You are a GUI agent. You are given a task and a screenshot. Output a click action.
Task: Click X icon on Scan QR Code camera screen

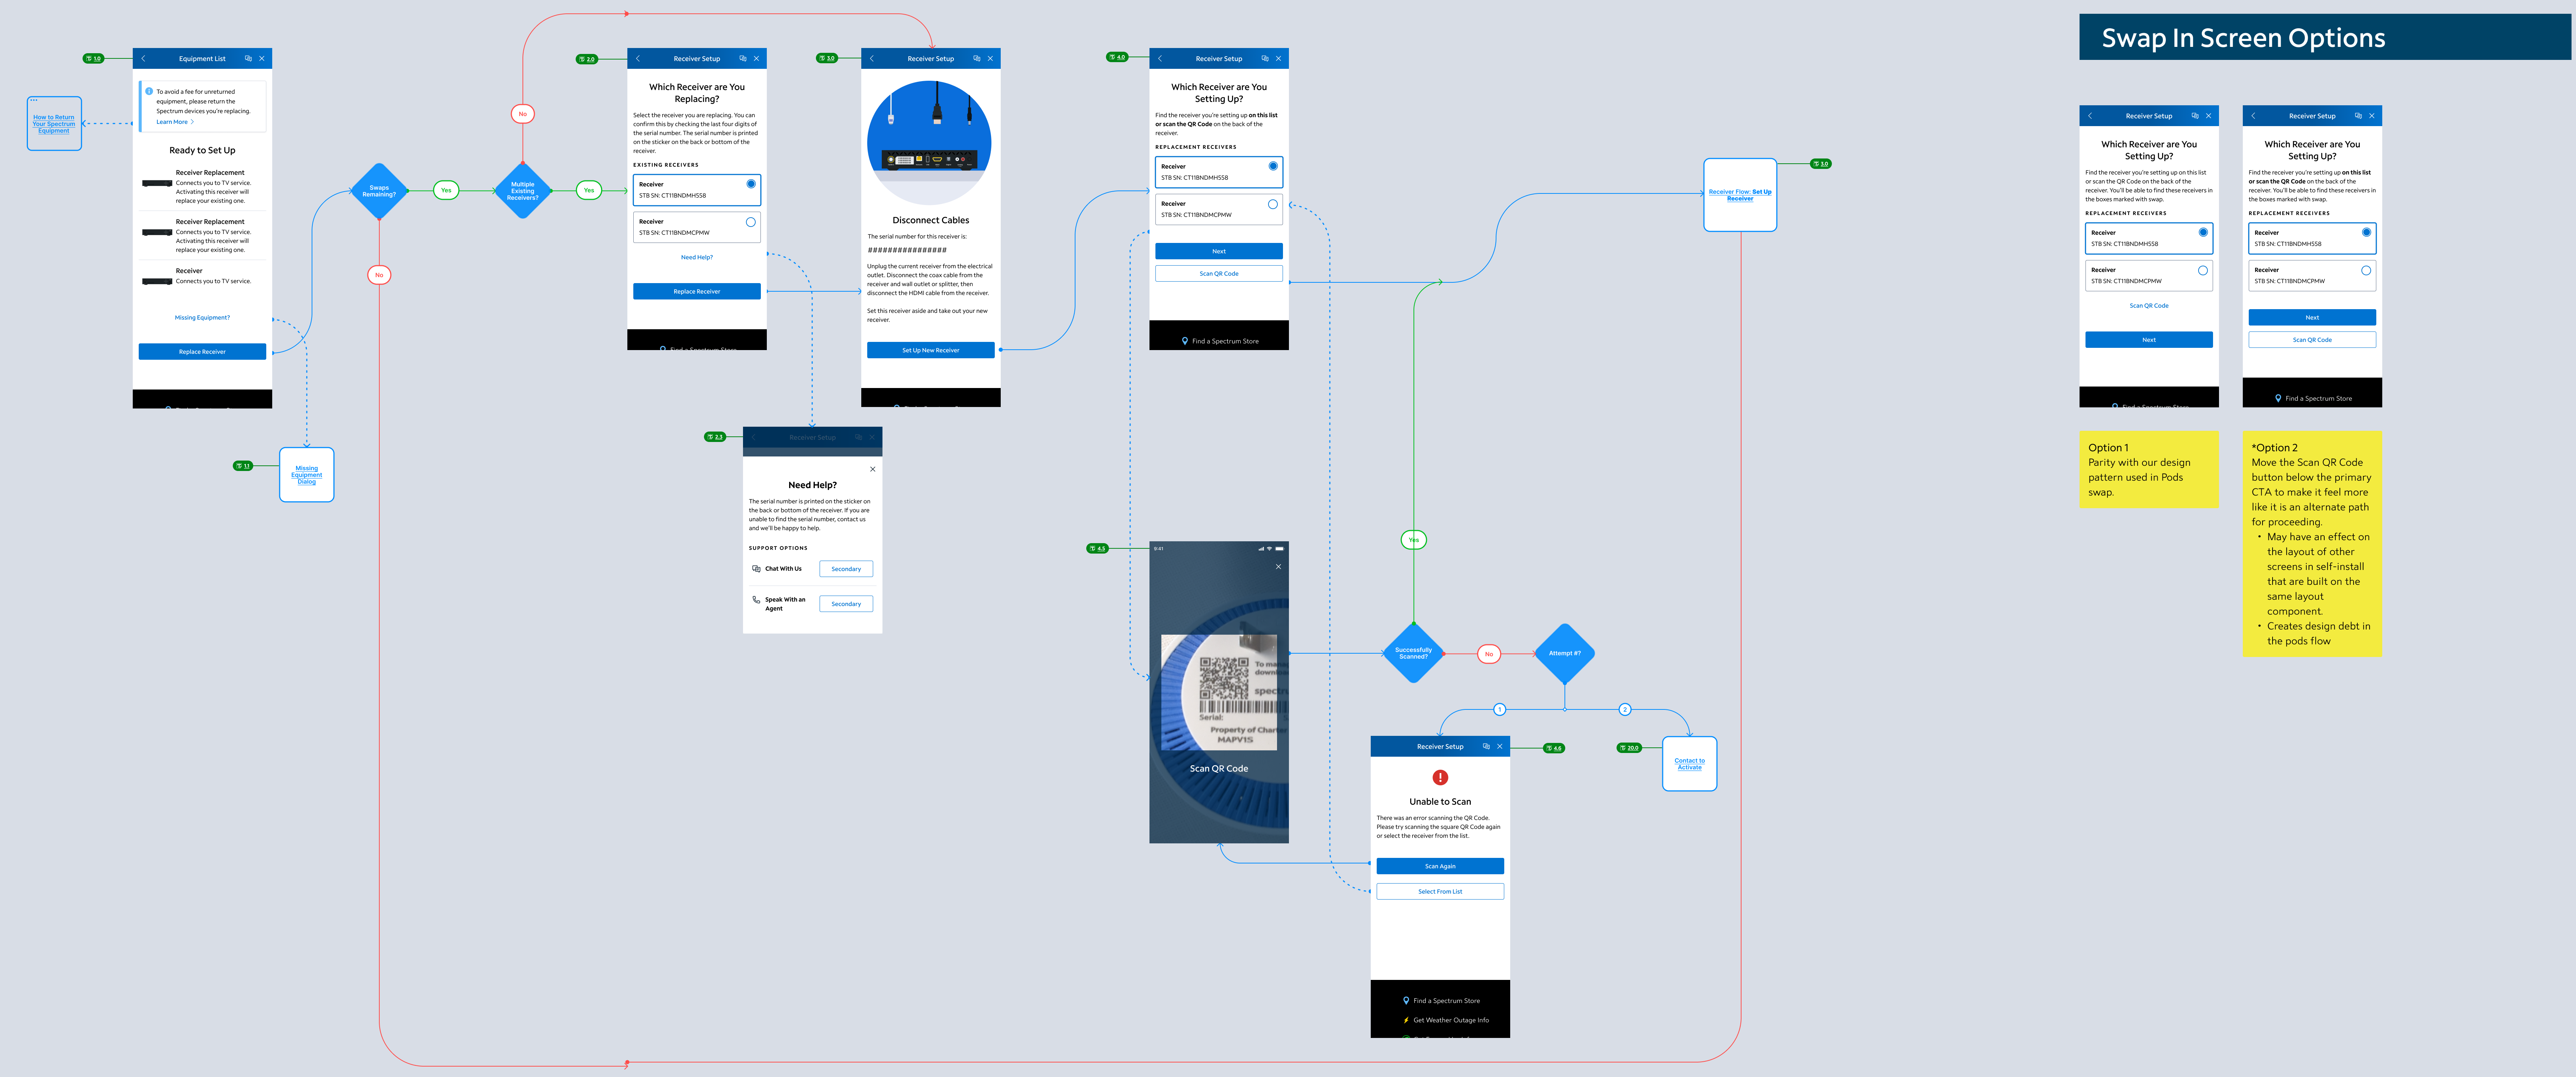coord(1278,567)
